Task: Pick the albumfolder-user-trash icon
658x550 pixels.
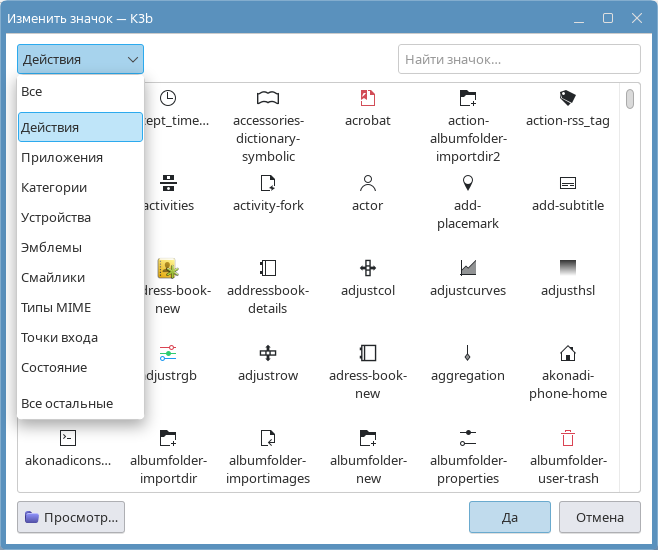Action: [x=567, y=438]
